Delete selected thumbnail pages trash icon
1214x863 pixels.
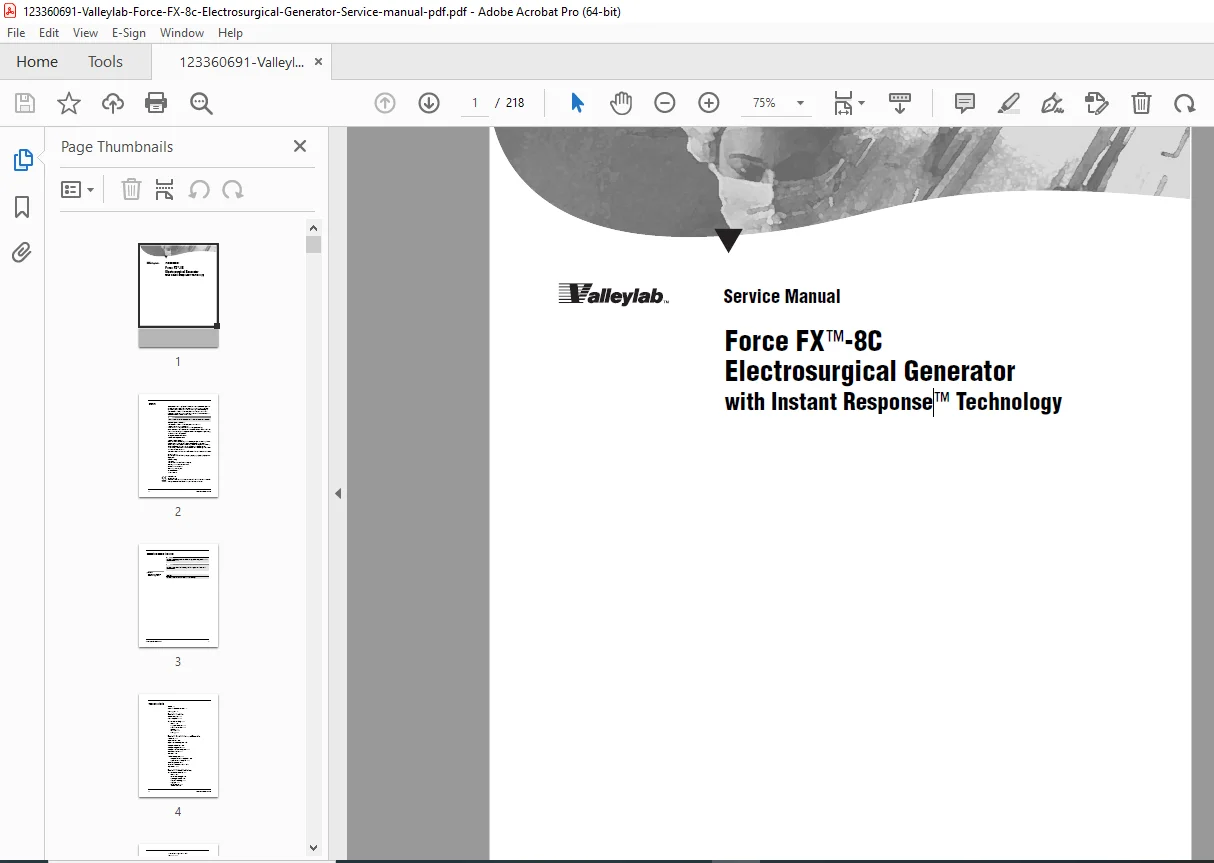[131, 190]
